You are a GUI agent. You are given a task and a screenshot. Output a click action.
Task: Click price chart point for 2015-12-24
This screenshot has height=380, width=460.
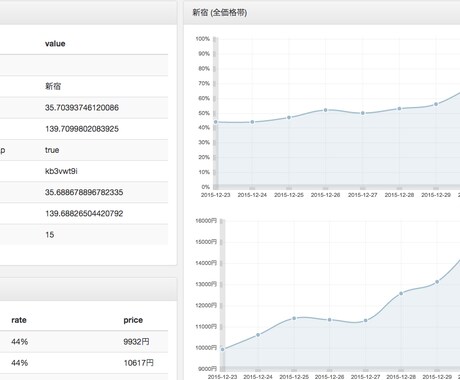(258, 335)
